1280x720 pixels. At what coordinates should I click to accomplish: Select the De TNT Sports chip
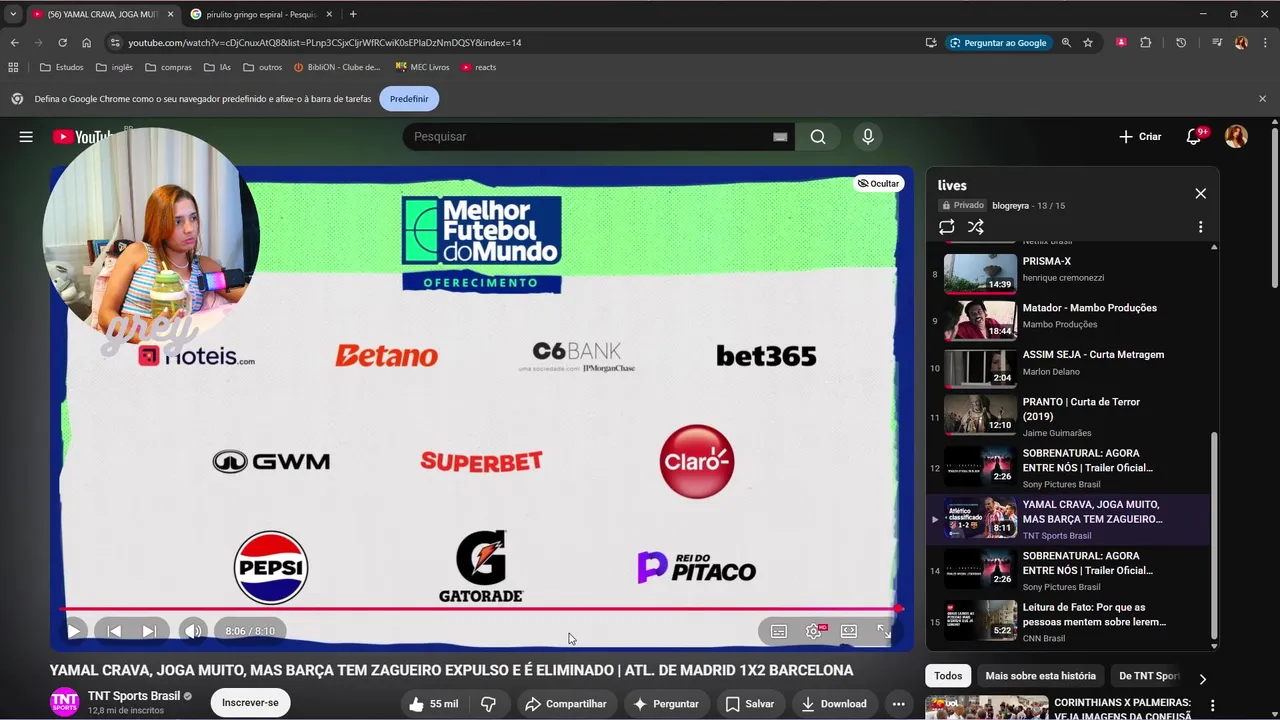[1149, 676]
